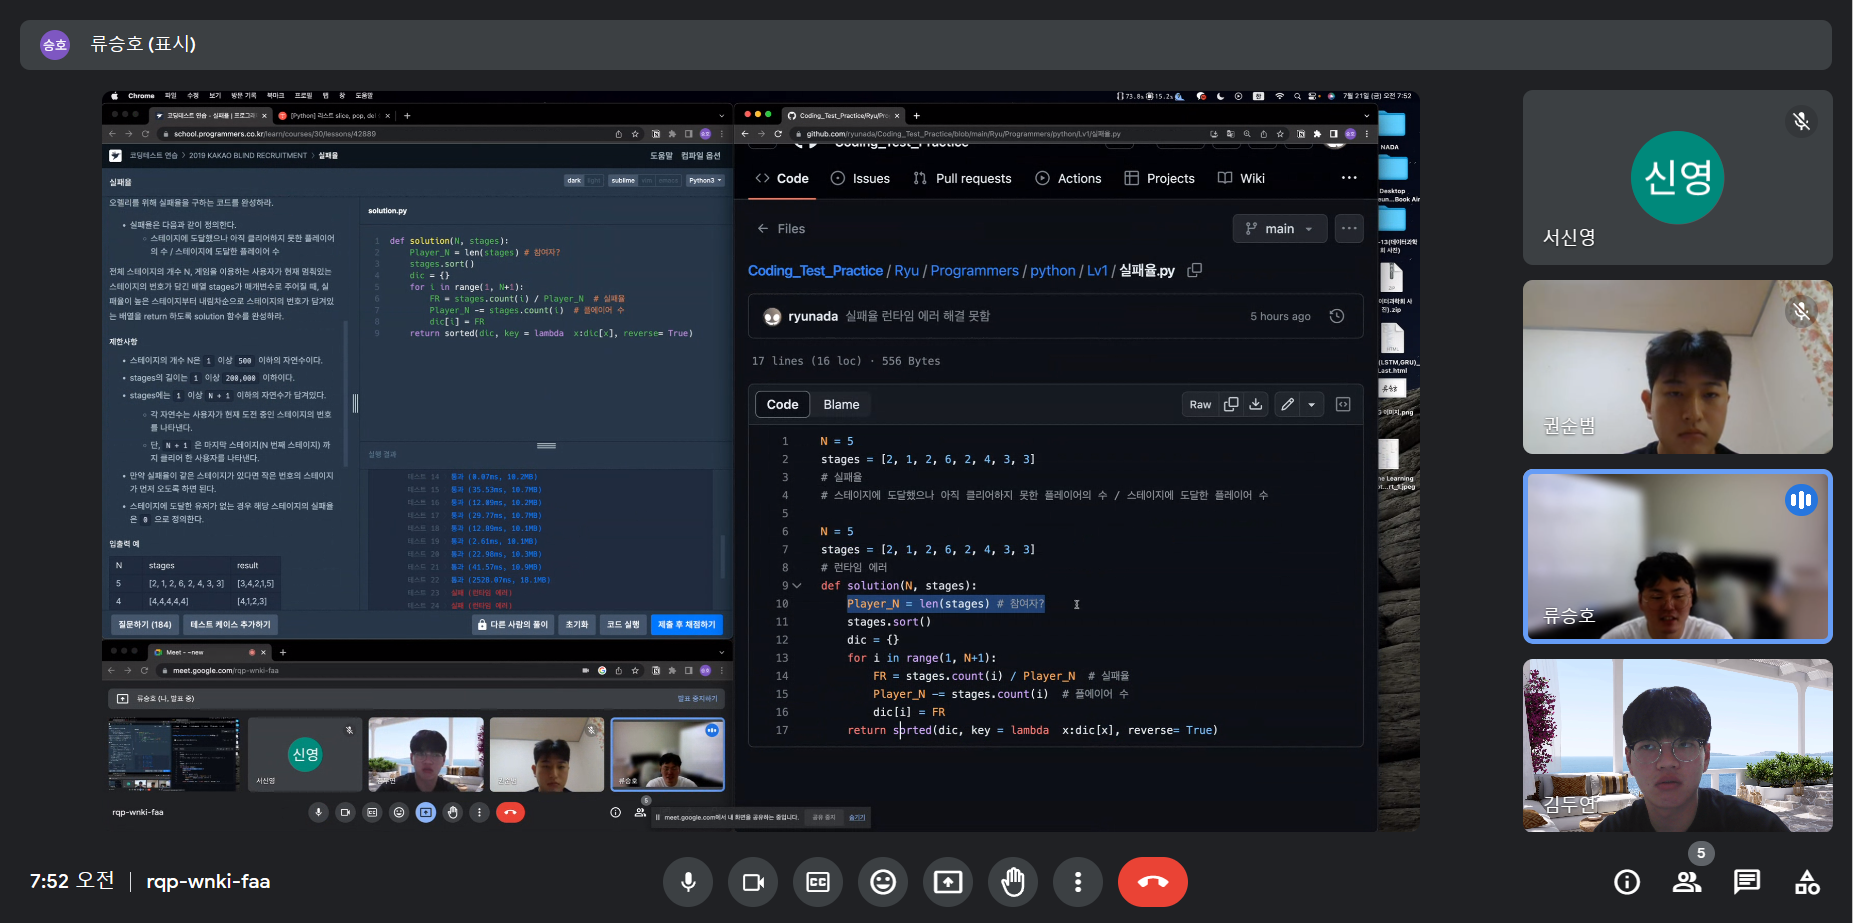This screenshot has width=1853, height=923.
Task: Open NADA folder on the desktop
Action: [1391, 130]
